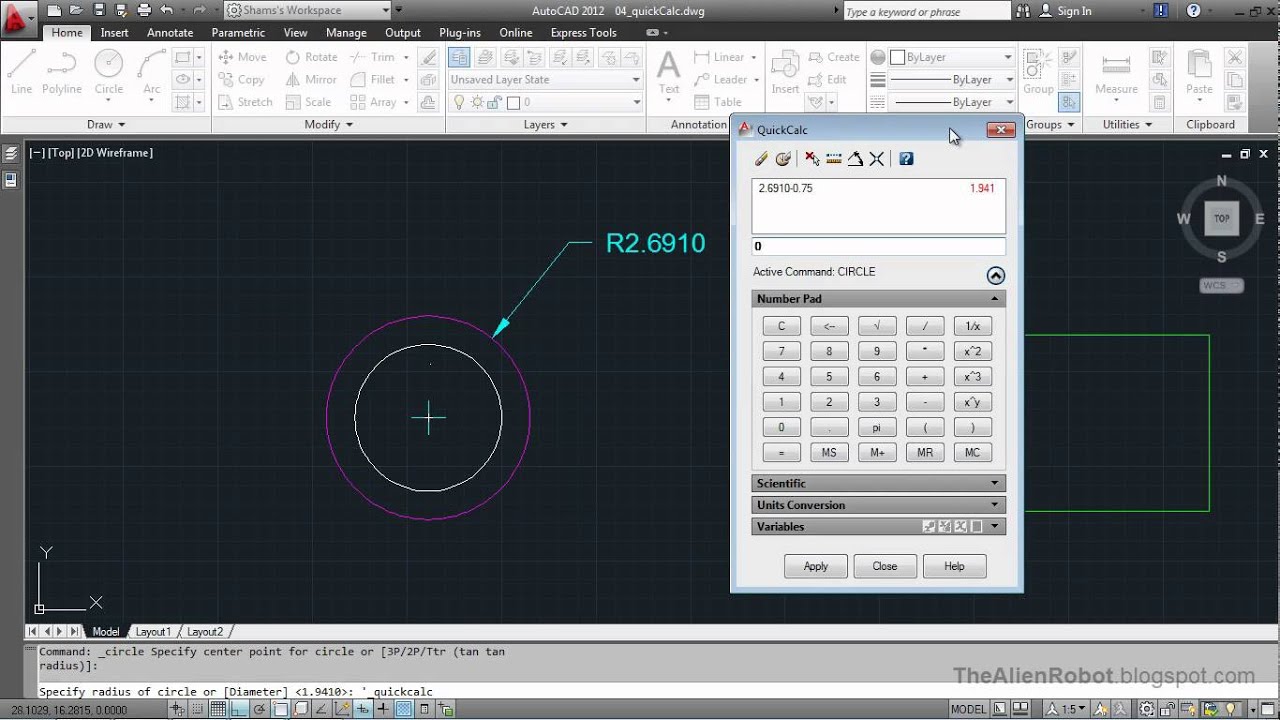The image size is (1280, 720).
Task: Click the Close button in QuickCalc
Action: tap(885, 566)
